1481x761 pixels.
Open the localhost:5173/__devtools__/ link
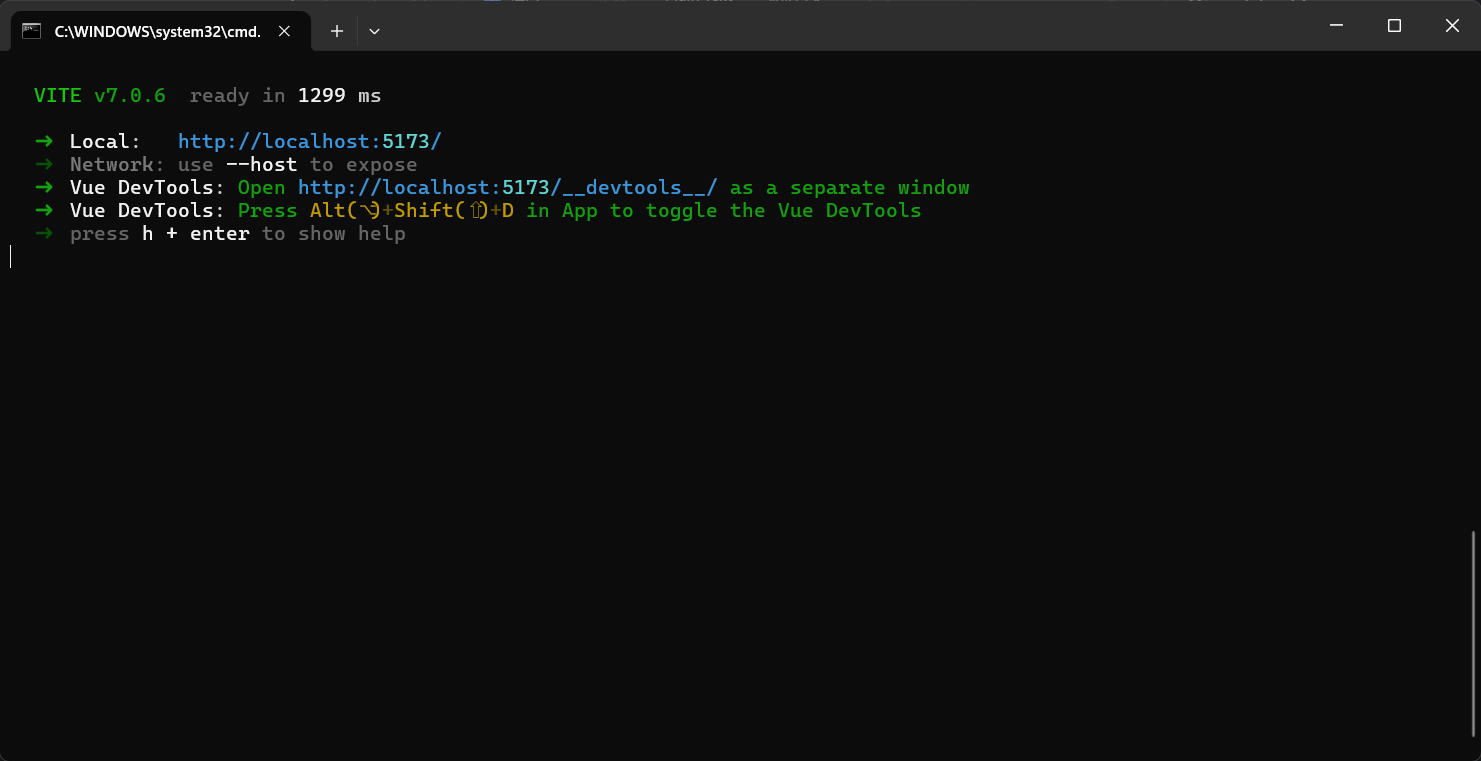coord(507,188)
